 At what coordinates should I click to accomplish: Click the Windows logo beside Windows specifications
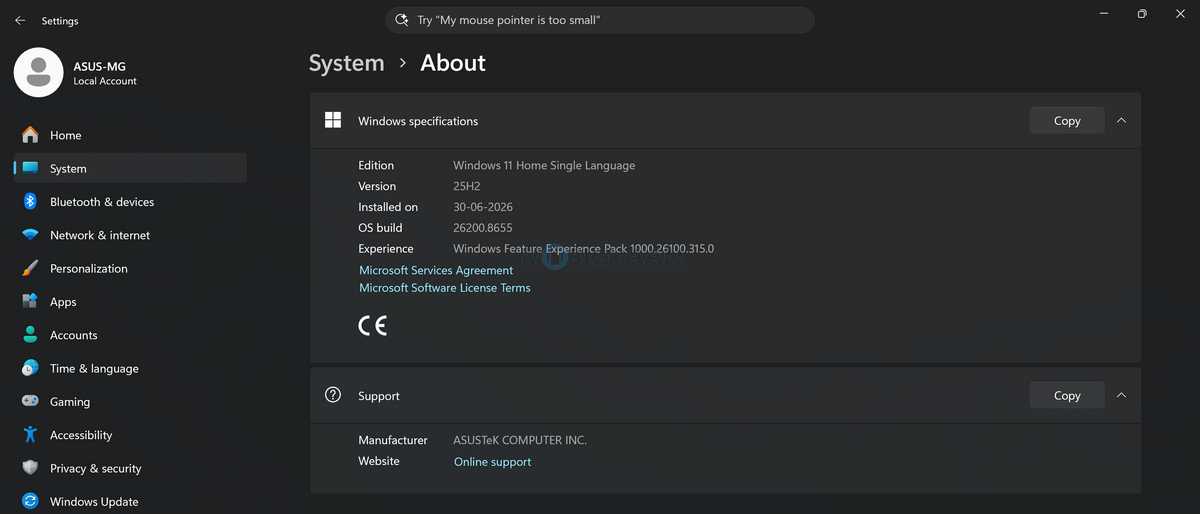(x=333, y=120)
